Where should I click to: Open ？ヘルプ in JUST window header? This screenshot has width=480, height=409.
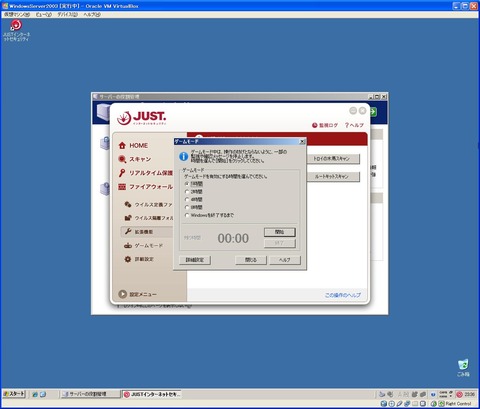pos(354,125)
